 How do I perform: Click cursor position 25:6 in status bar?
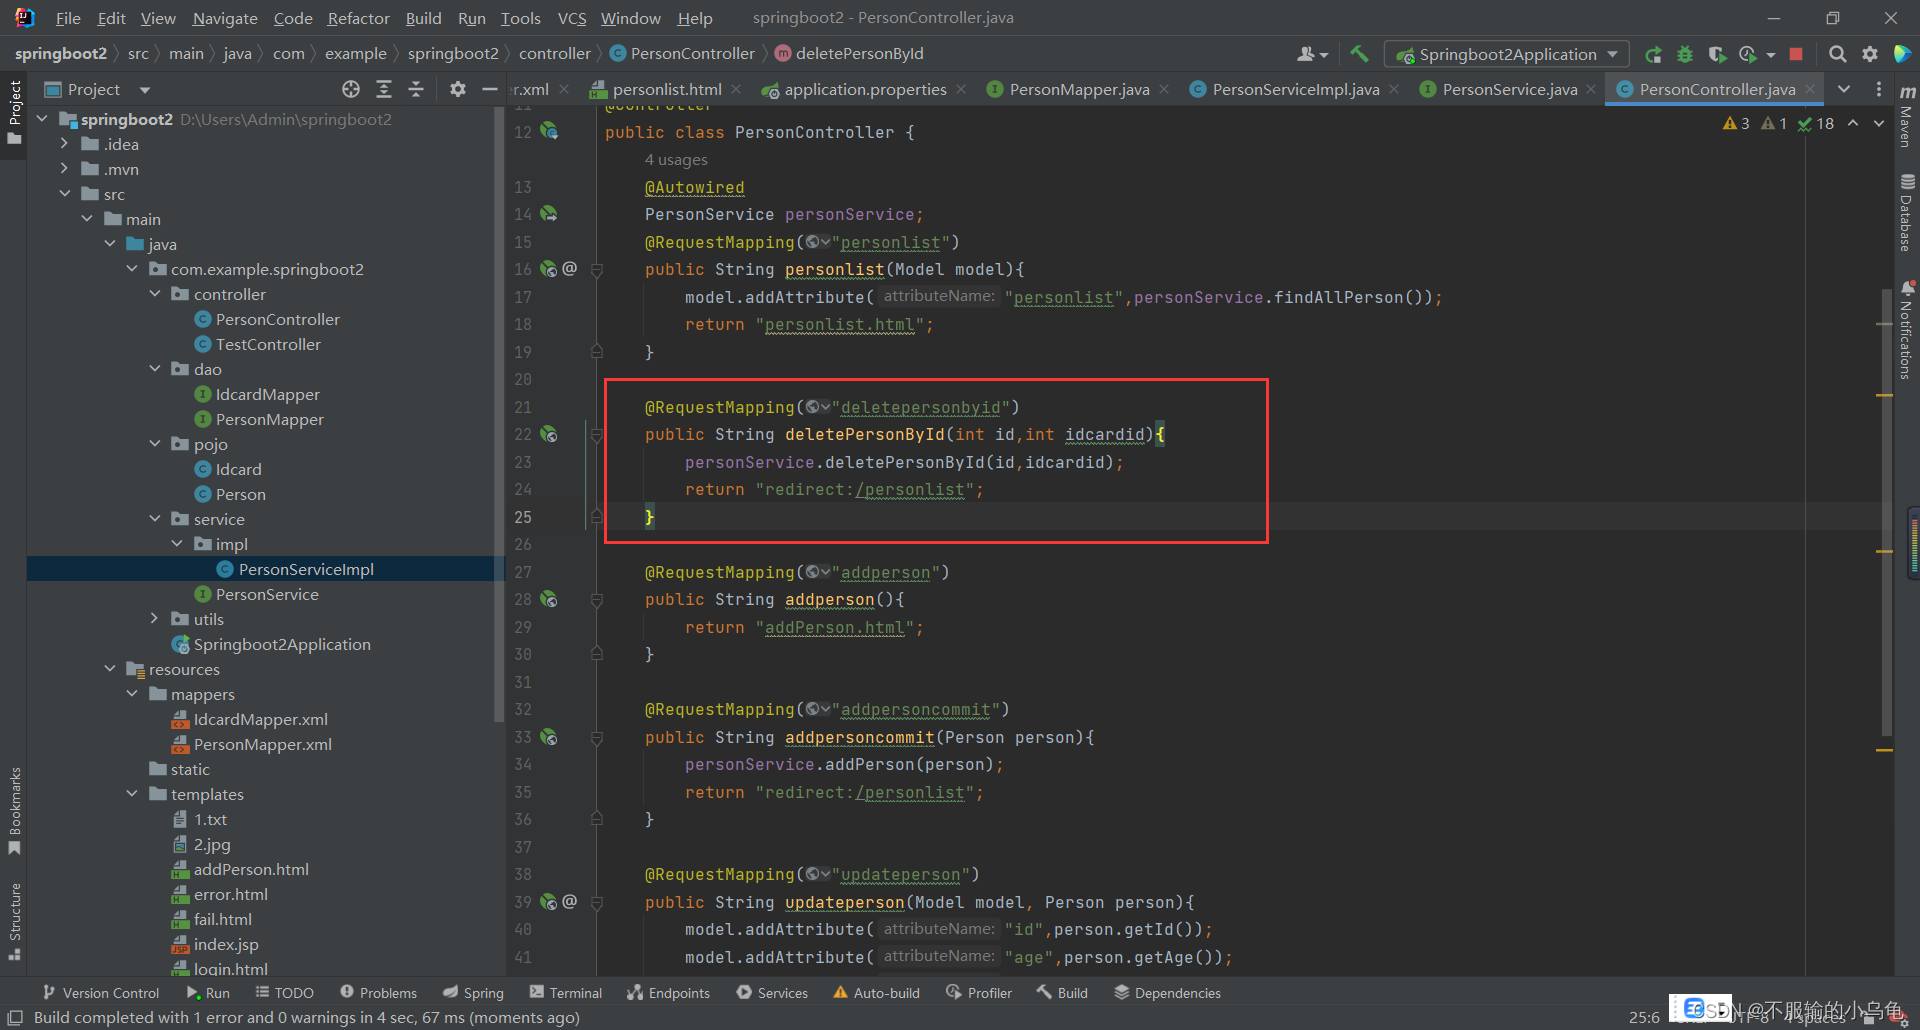coord(1644,1017)
